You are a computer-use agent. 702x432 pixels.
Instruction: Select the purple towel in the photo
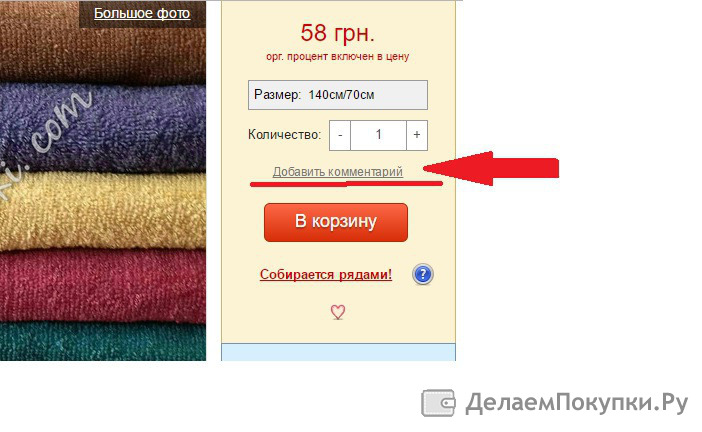(x=103, y=130)
